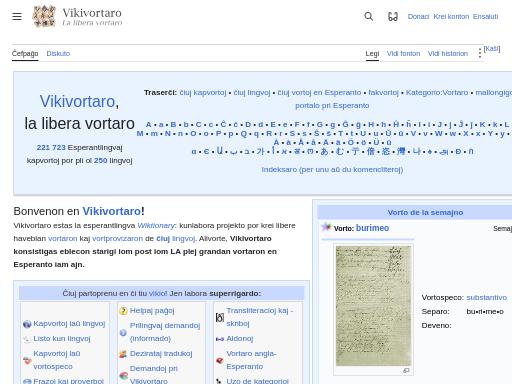The height and width of the screenshot is (384, 512).
Task: Open the vertical dots more menu
Action: (480, 53)
